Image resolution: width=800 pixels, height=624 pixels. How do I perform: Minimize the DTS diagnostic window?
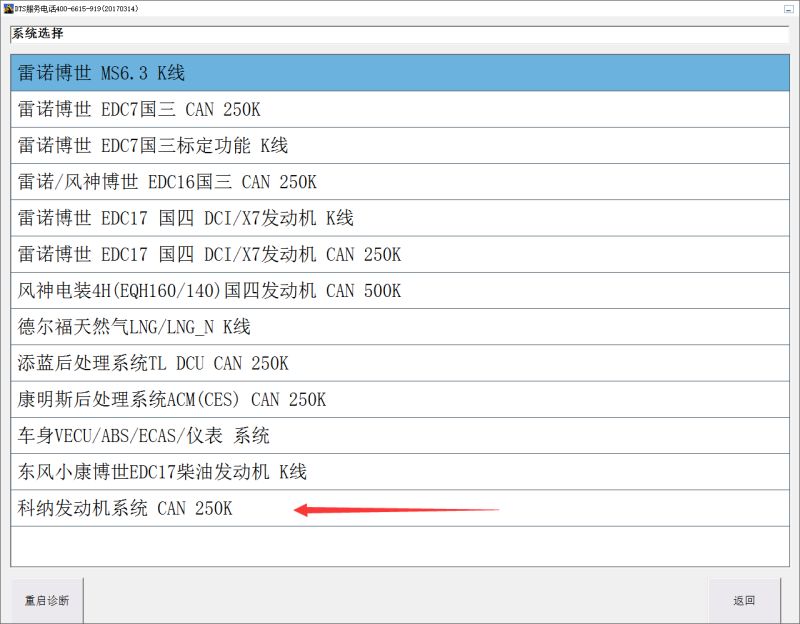click(788, 9)
